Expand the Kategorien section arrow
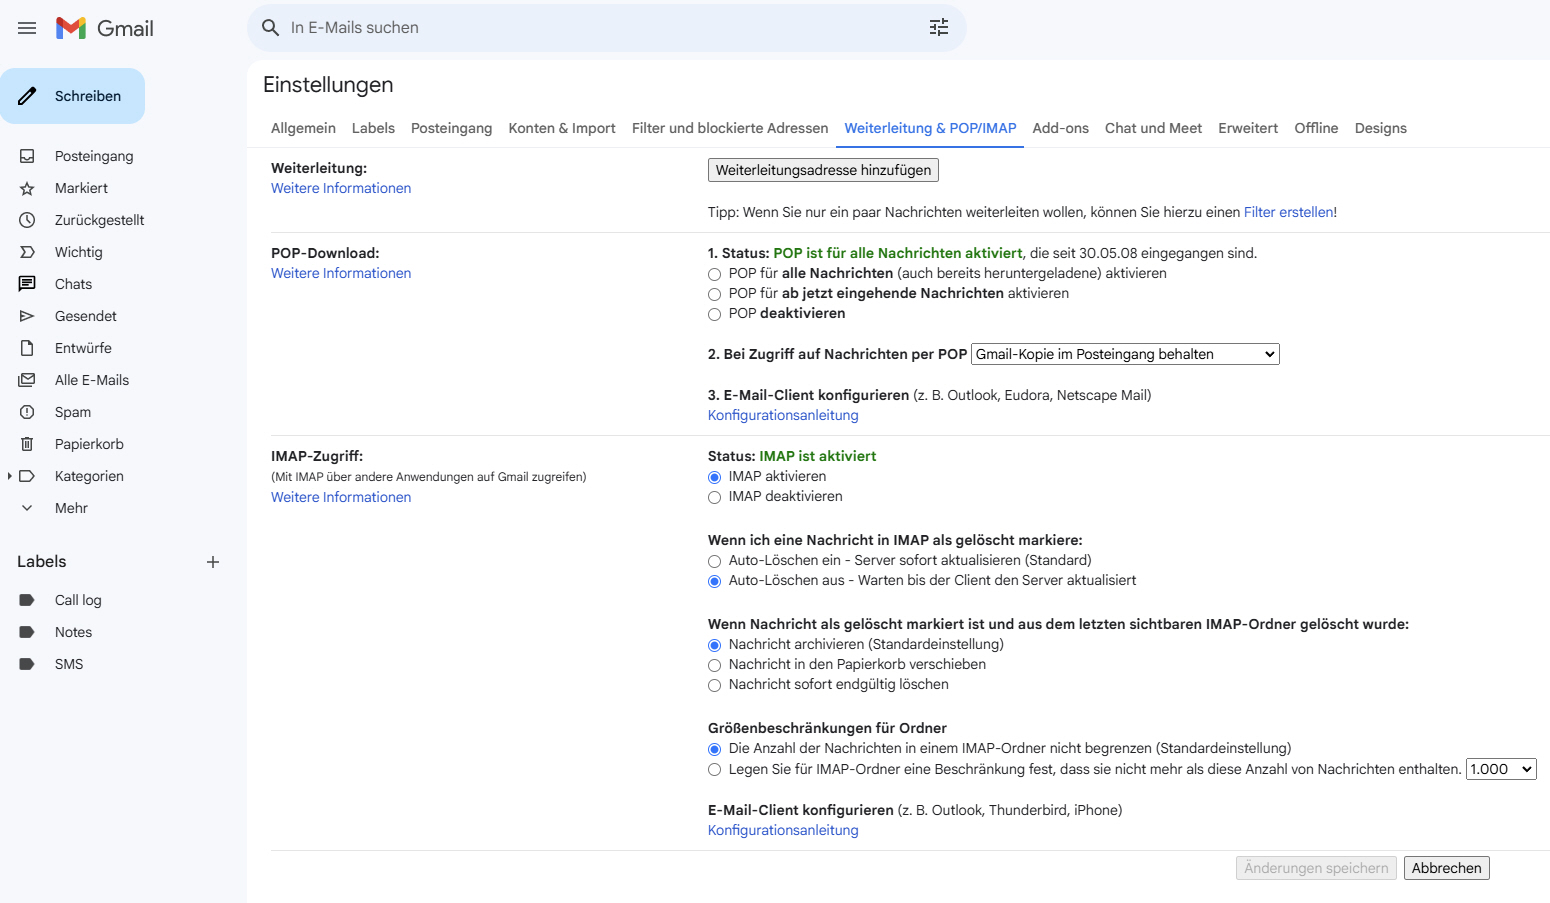 click(9, 476)
